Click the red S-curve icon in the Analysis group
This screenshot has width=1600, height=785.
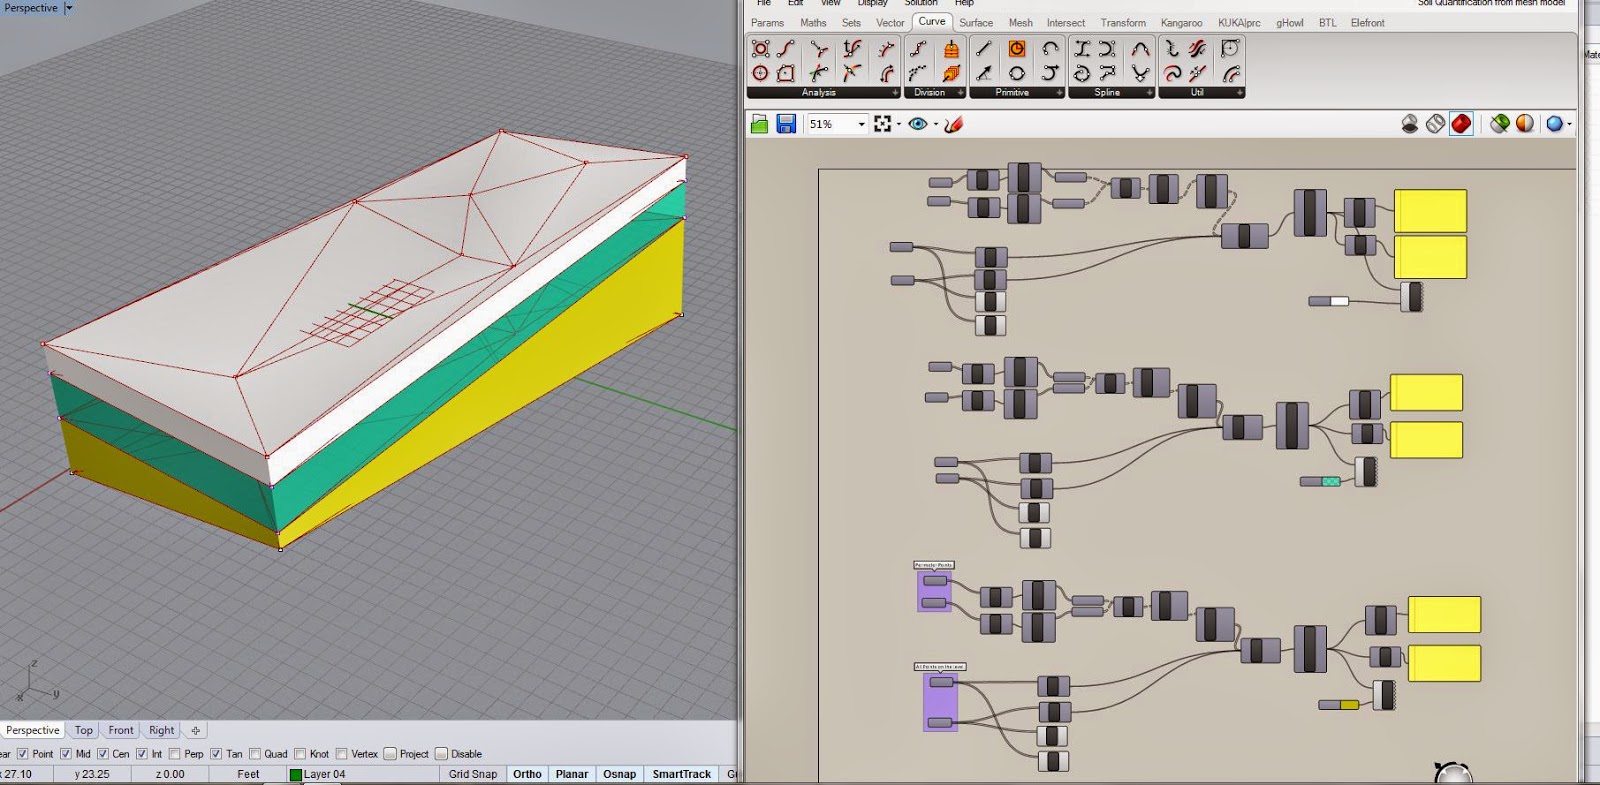(x=787, y=49)
